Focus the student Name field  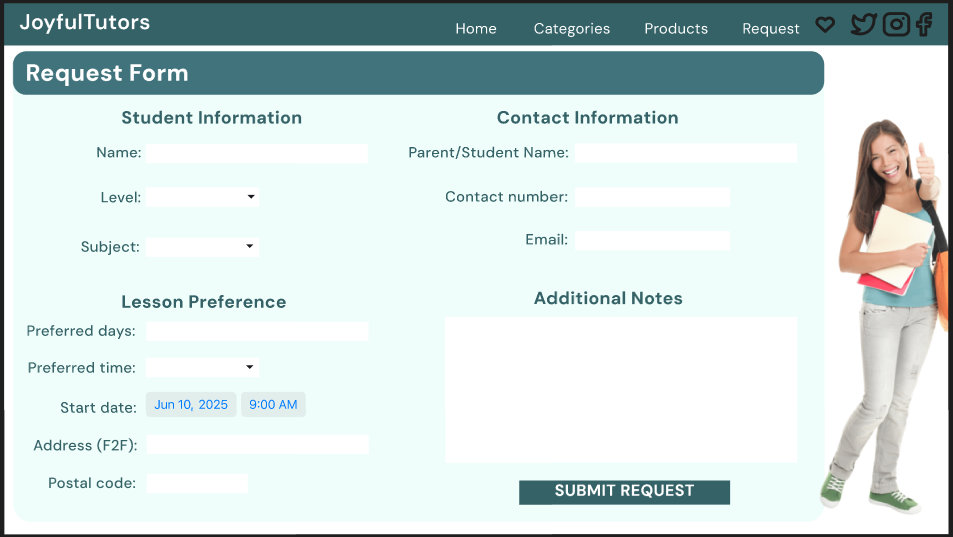click(257, 154)
